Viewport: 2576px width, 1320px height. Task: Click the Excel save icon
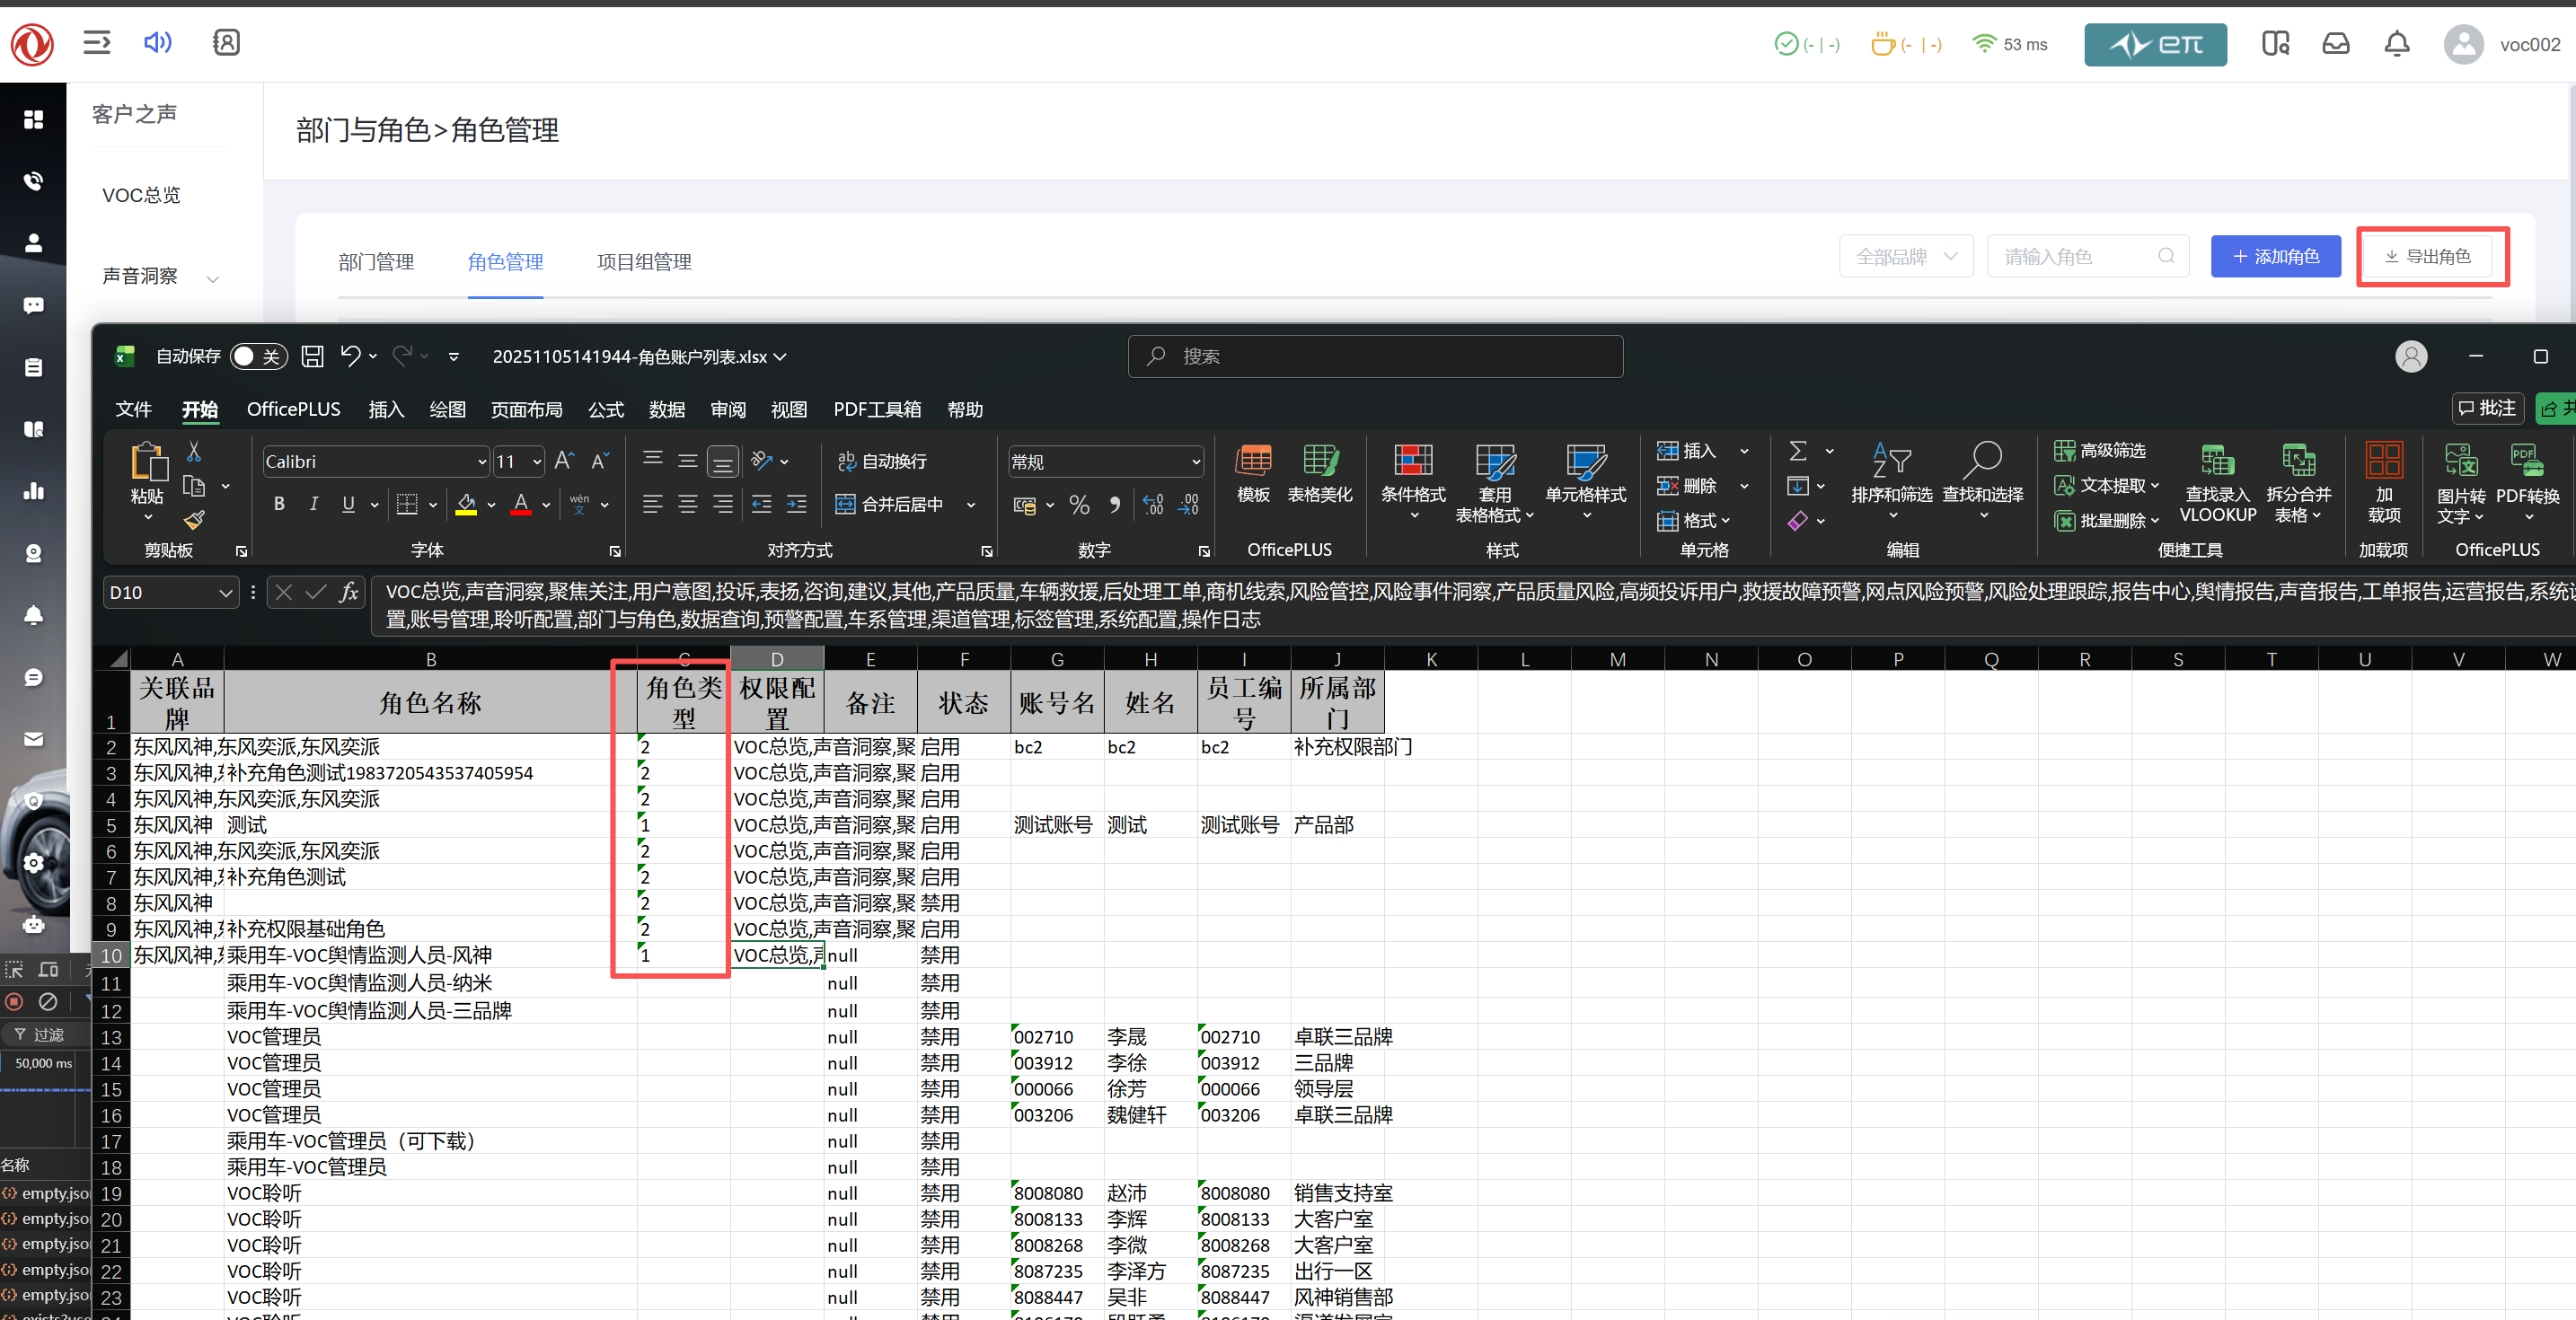312,356
